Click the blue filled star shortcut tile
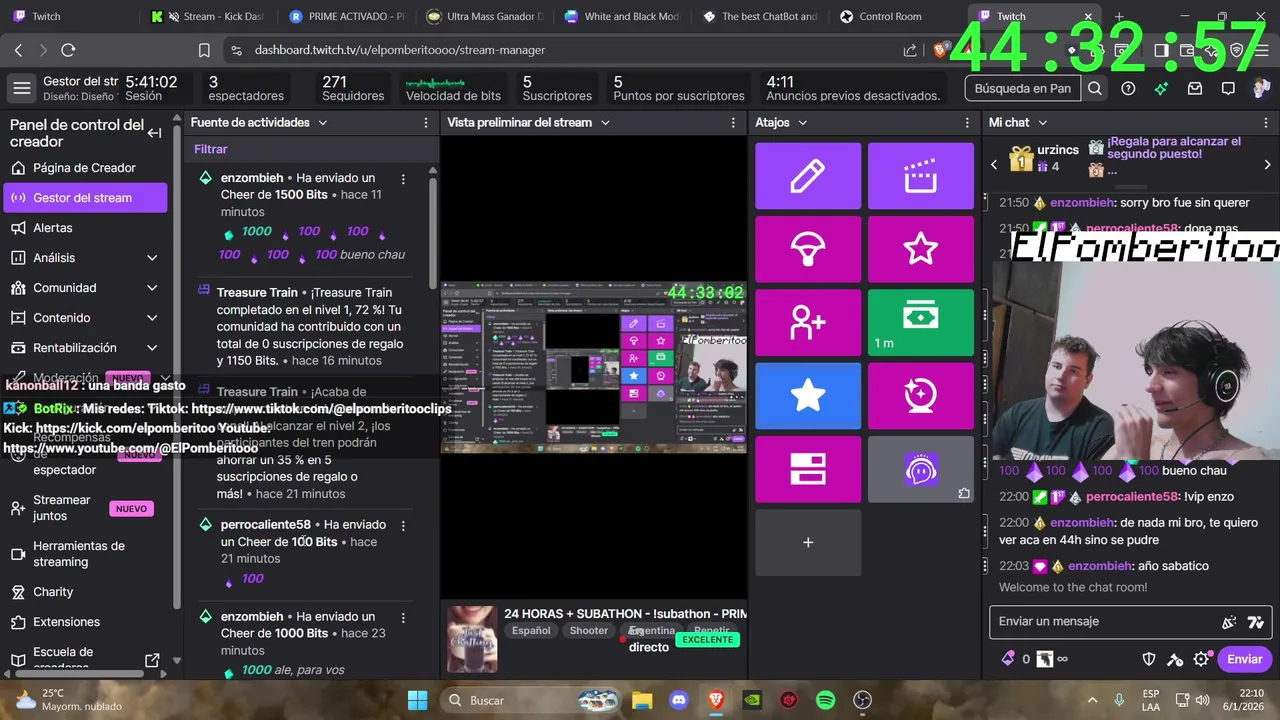 pos(808,396)
